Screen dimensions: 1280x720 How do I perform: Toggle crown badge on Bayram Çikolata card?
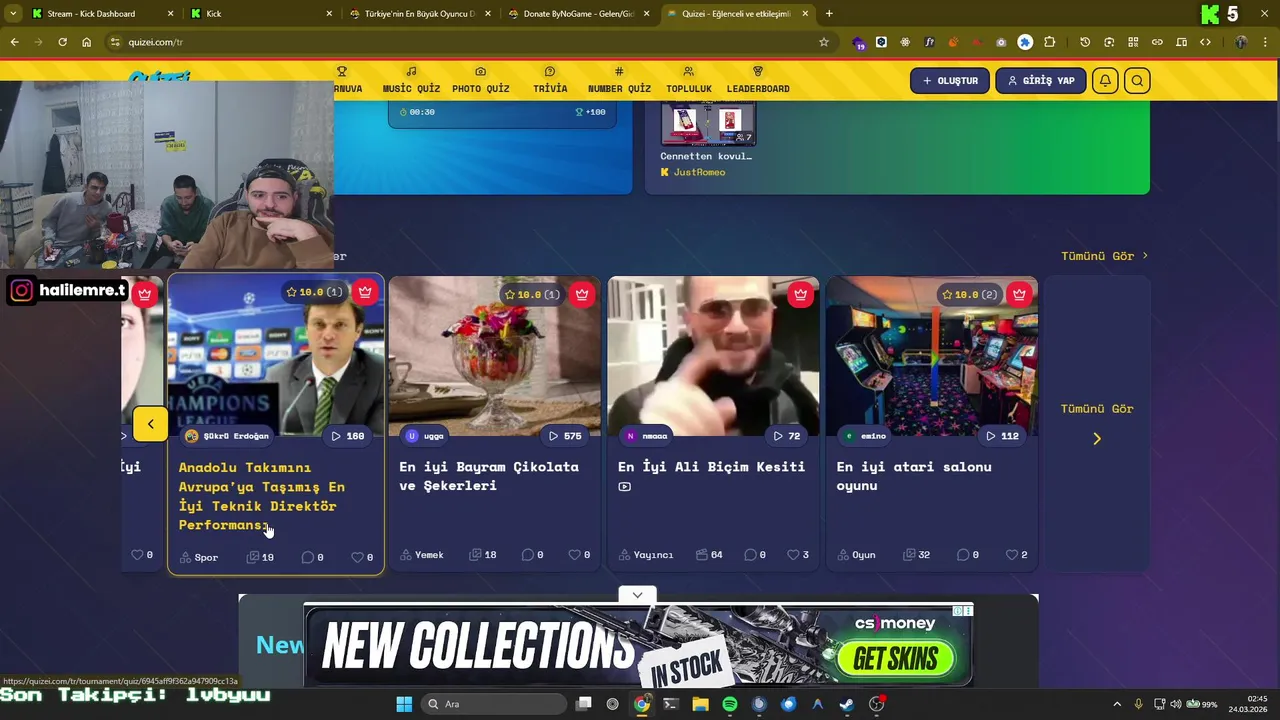(582, 294)
